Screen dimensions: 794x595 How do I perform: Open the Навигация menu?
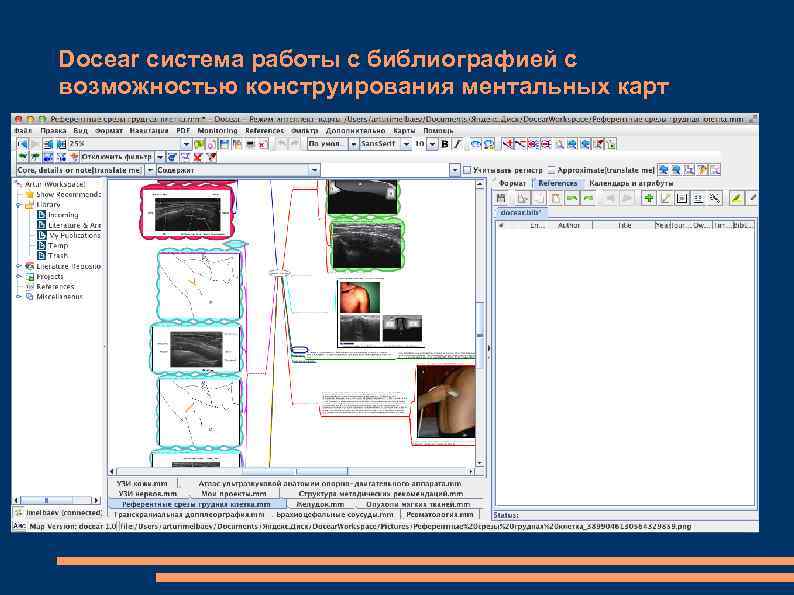[149, 131]
